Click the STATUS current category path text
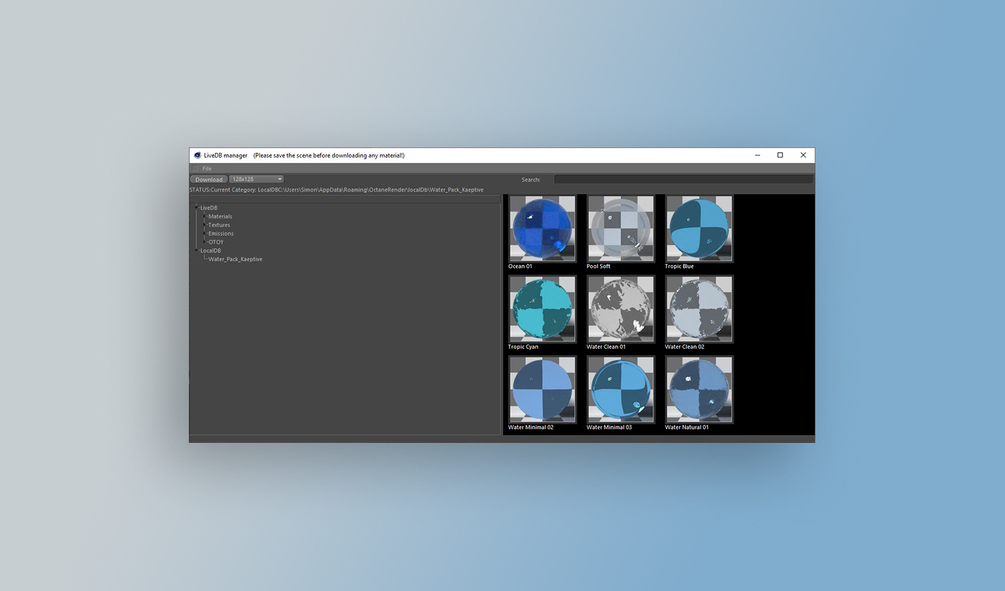This screenshot has width=1005, height=591. point(336,190)
